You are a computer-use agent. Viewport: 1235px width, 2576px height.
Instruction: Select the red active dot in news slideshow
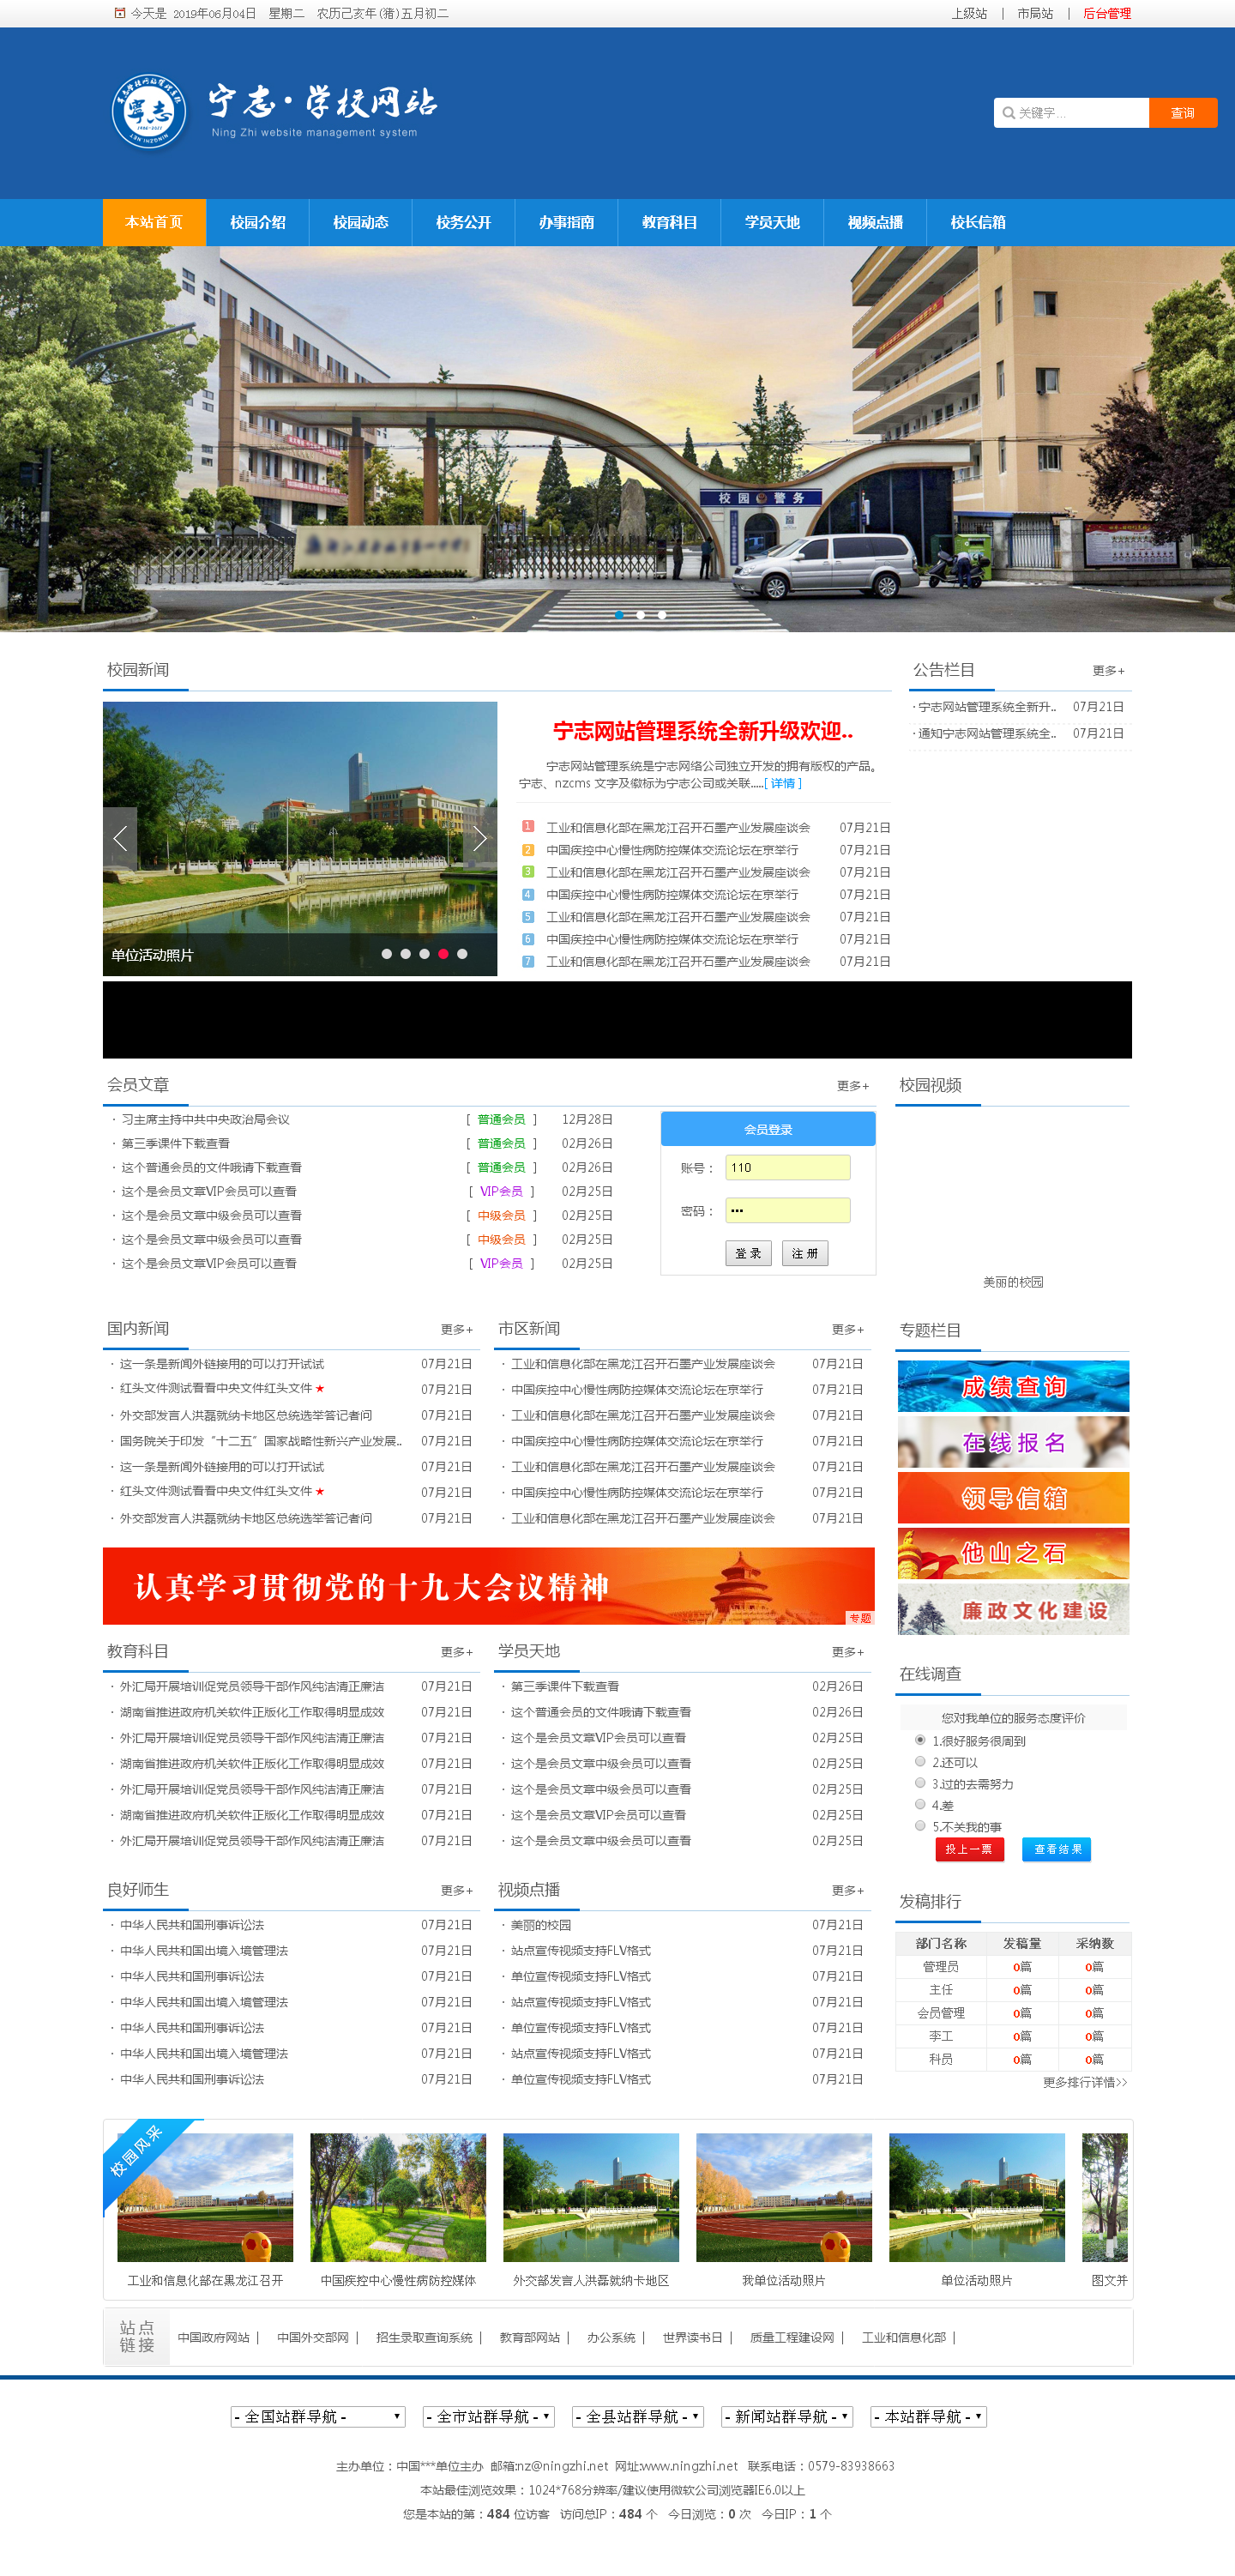pos(443,954)
